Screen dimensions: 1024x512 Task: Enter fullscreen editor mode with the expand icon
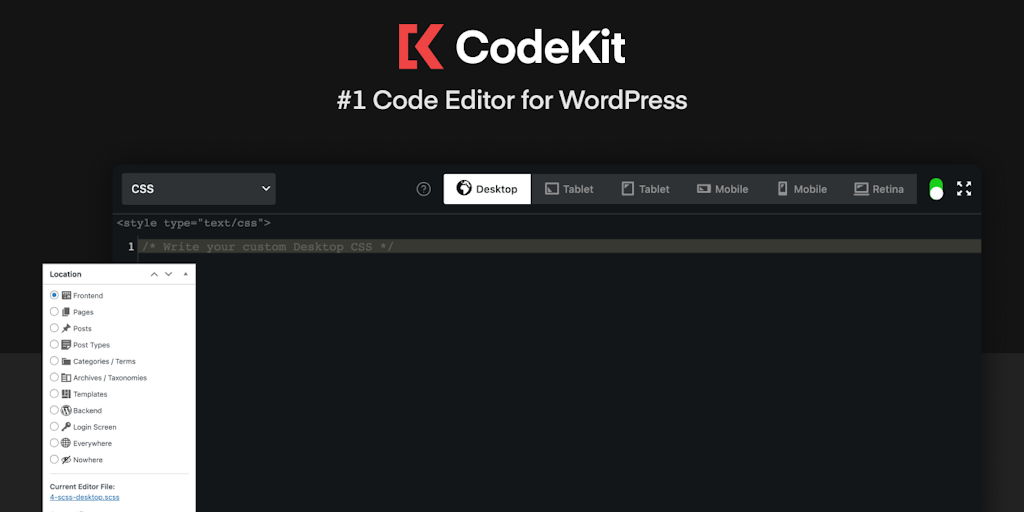tap(964, 189)
